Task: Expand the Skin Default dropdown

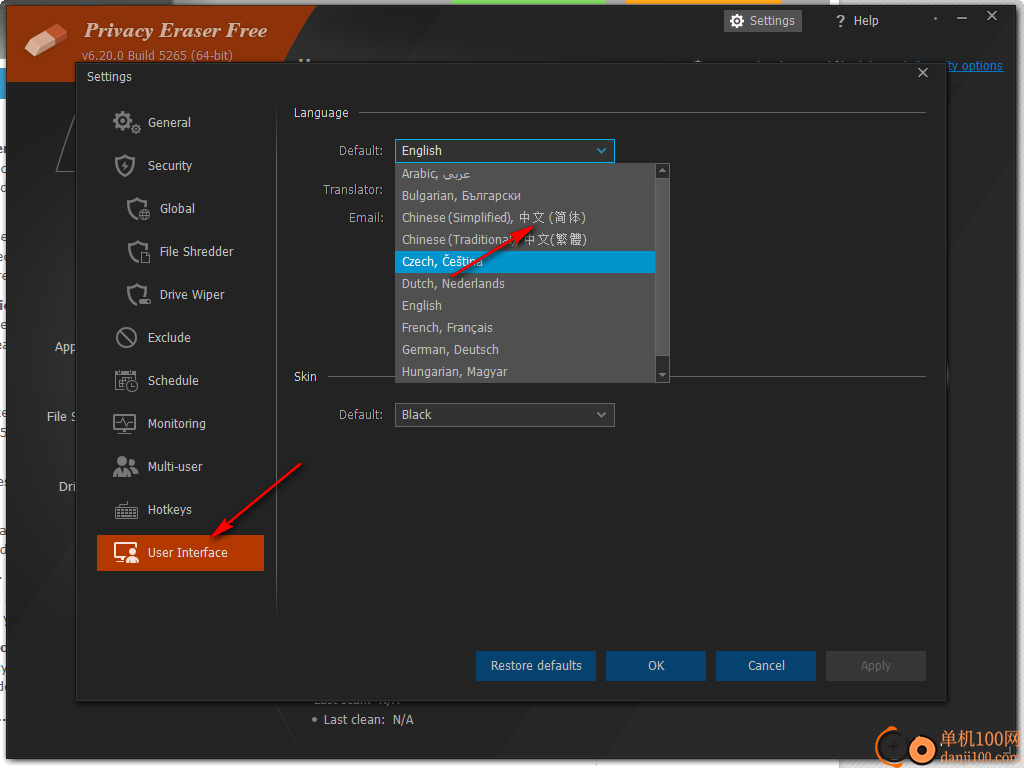Action: pyautogui.click(x=504, y=415)
